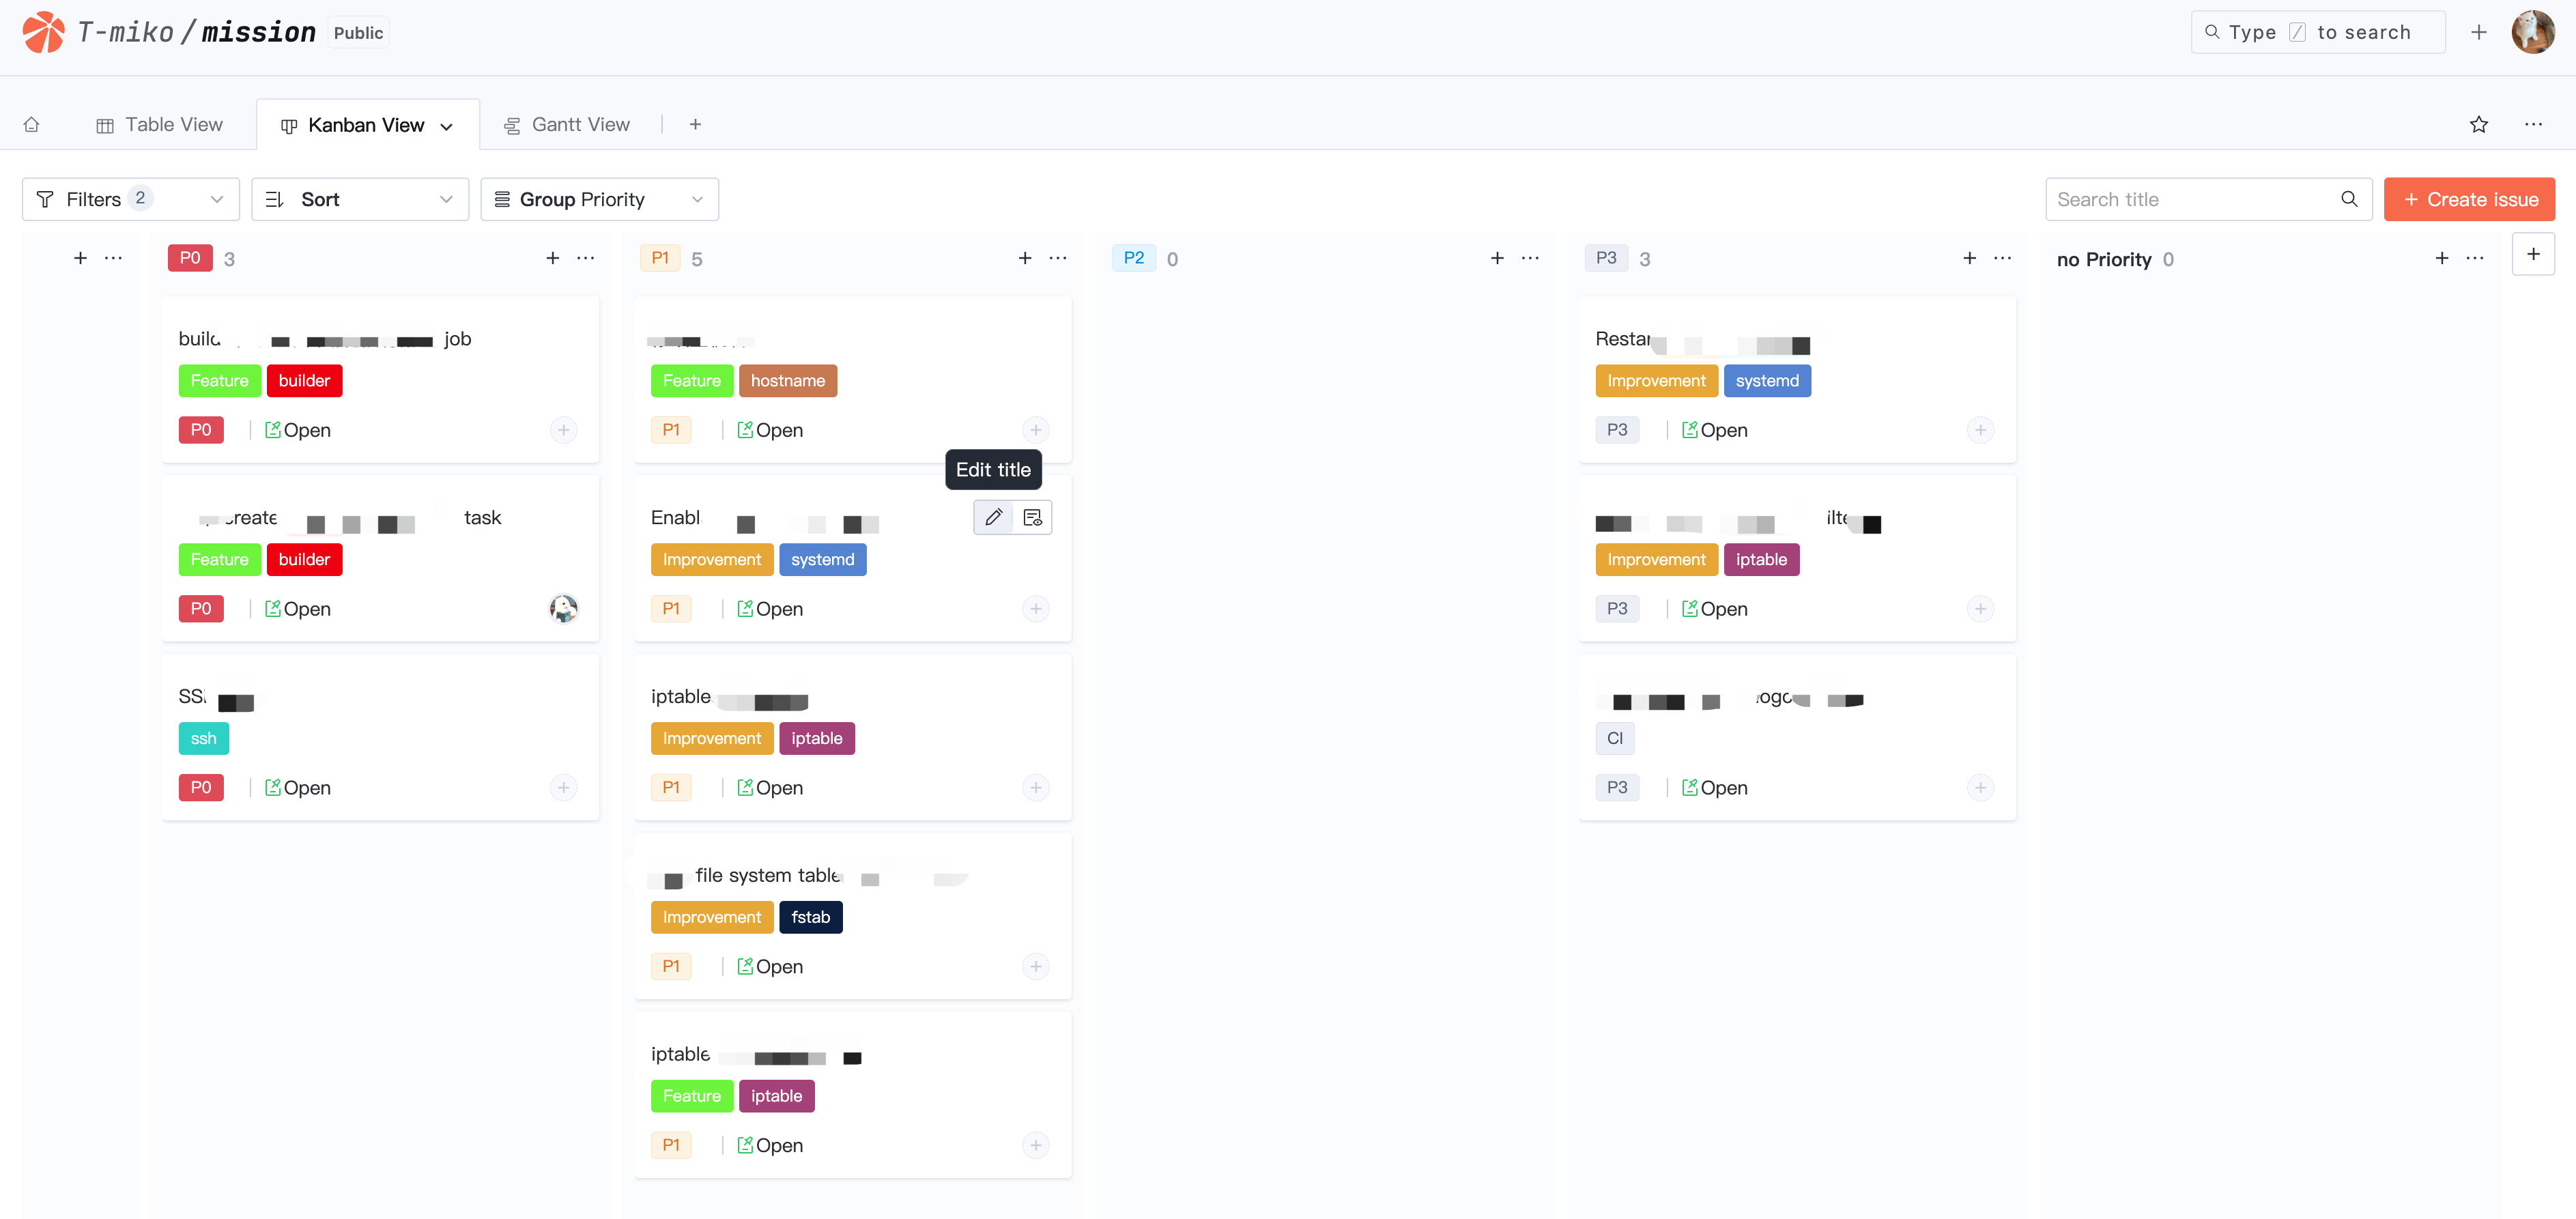Image resolution: width=2576 pixels, height=1219 pixels.
Task: Open the mission repository link
Action: click(x=258, y=32)
